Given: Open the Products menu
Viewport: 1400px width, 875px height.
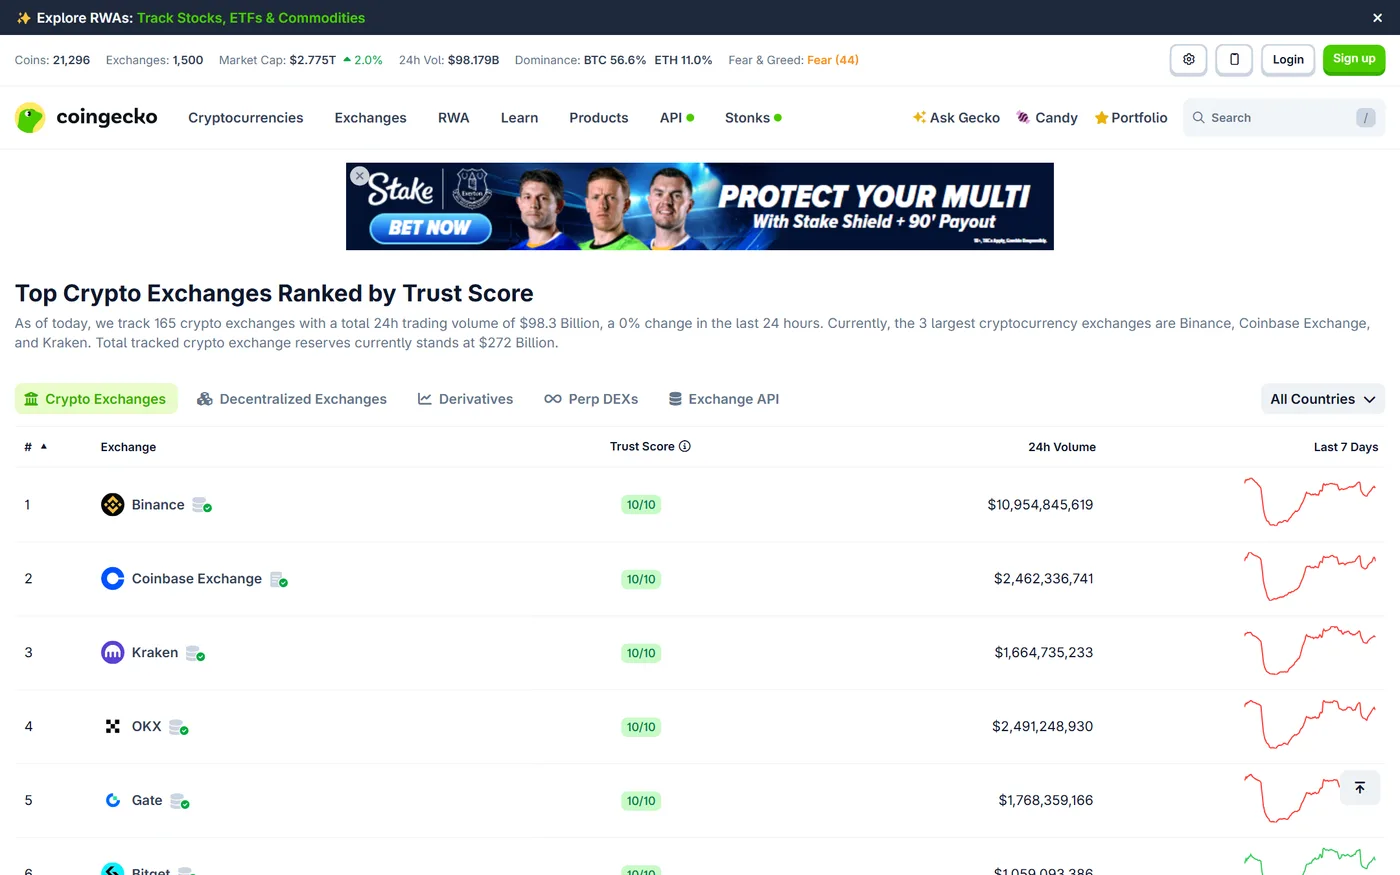Looking at the screenshot, I should click(x=599, y=117).
